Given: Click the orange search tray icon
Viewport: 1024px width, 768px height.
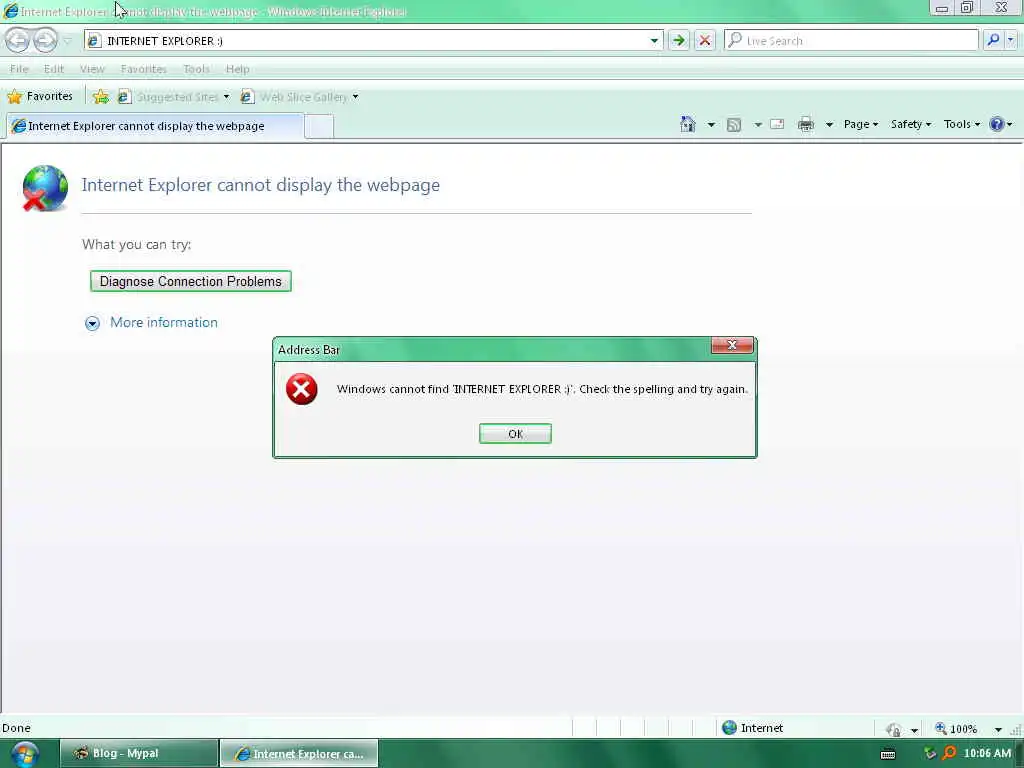Looking at the screenshot, I should click(x=949, y=754).
